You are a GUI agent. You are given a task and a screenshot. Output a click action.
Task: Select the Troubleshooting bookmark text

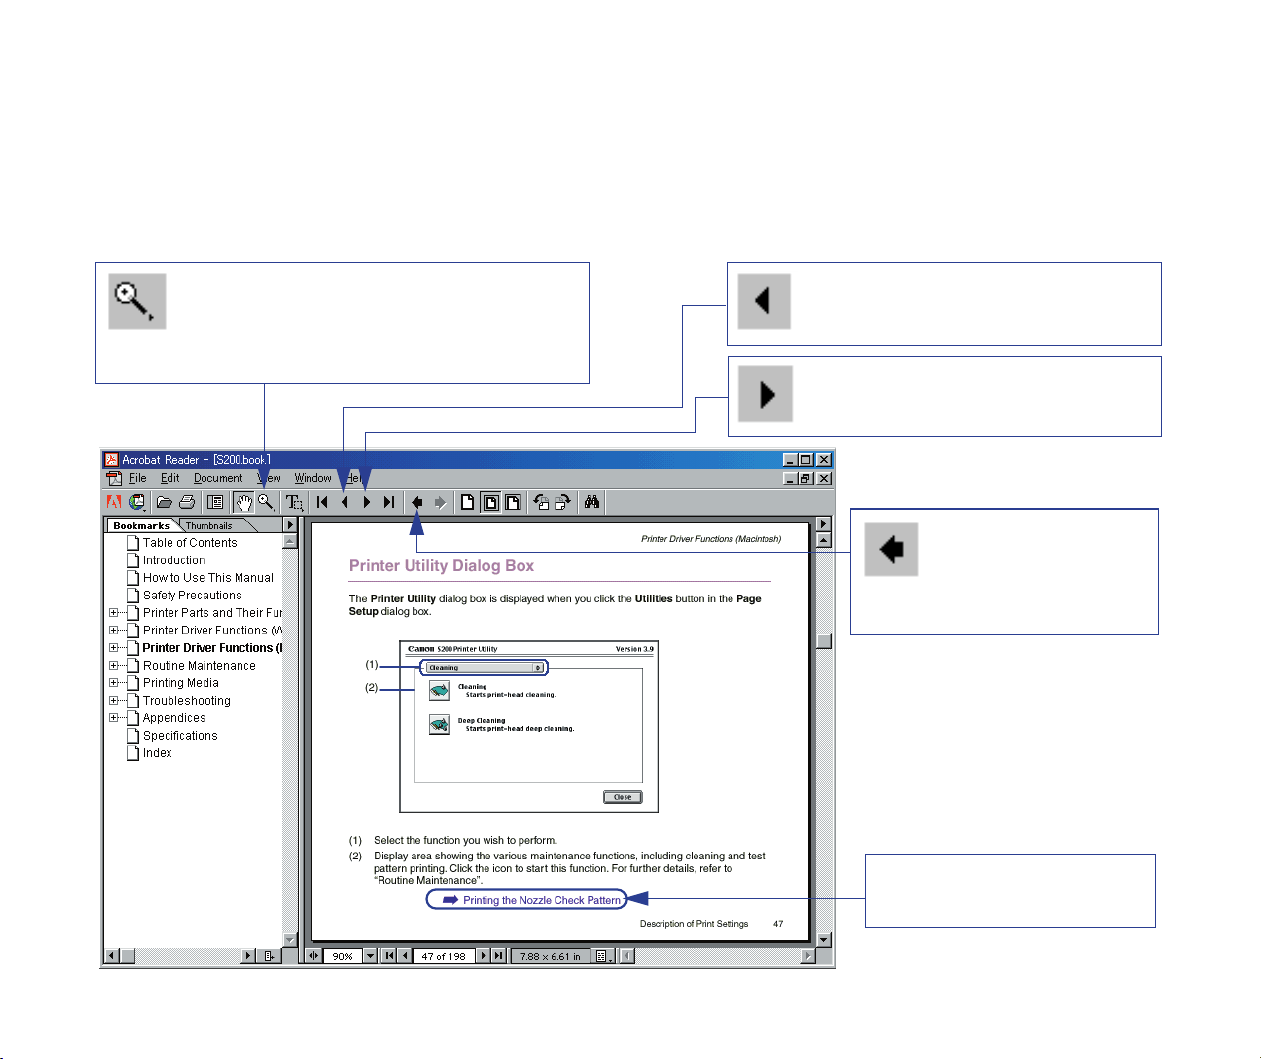pyautogui.click(x=186, y=701)
